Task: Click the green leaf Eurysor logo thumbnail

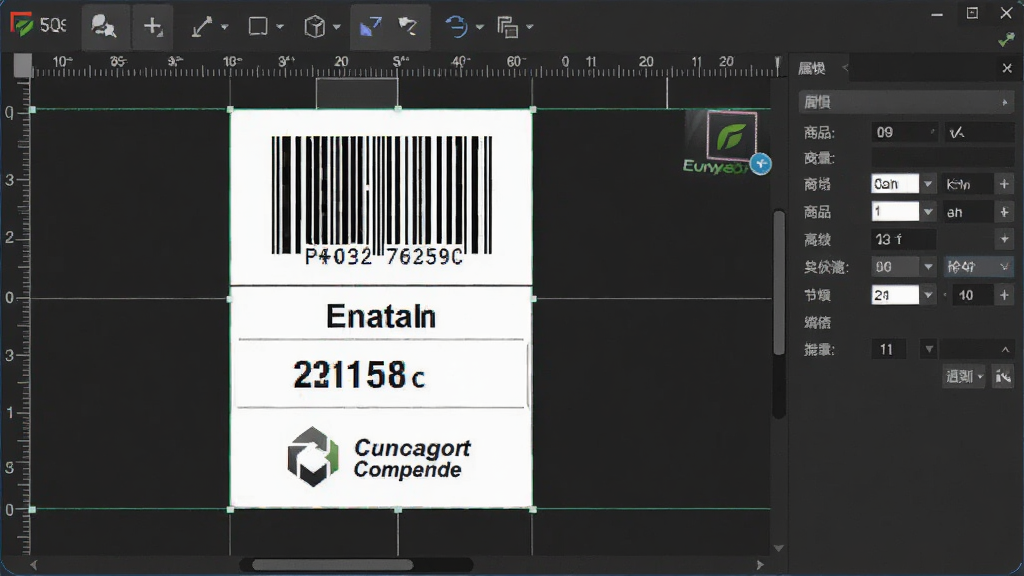Action: (x=731, y=136)
